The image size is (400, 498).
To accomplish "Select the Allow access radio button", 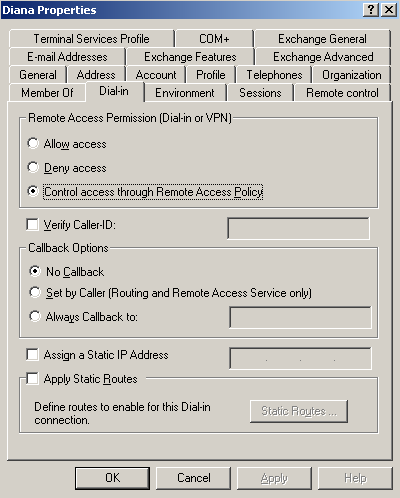I will [33, 144].
